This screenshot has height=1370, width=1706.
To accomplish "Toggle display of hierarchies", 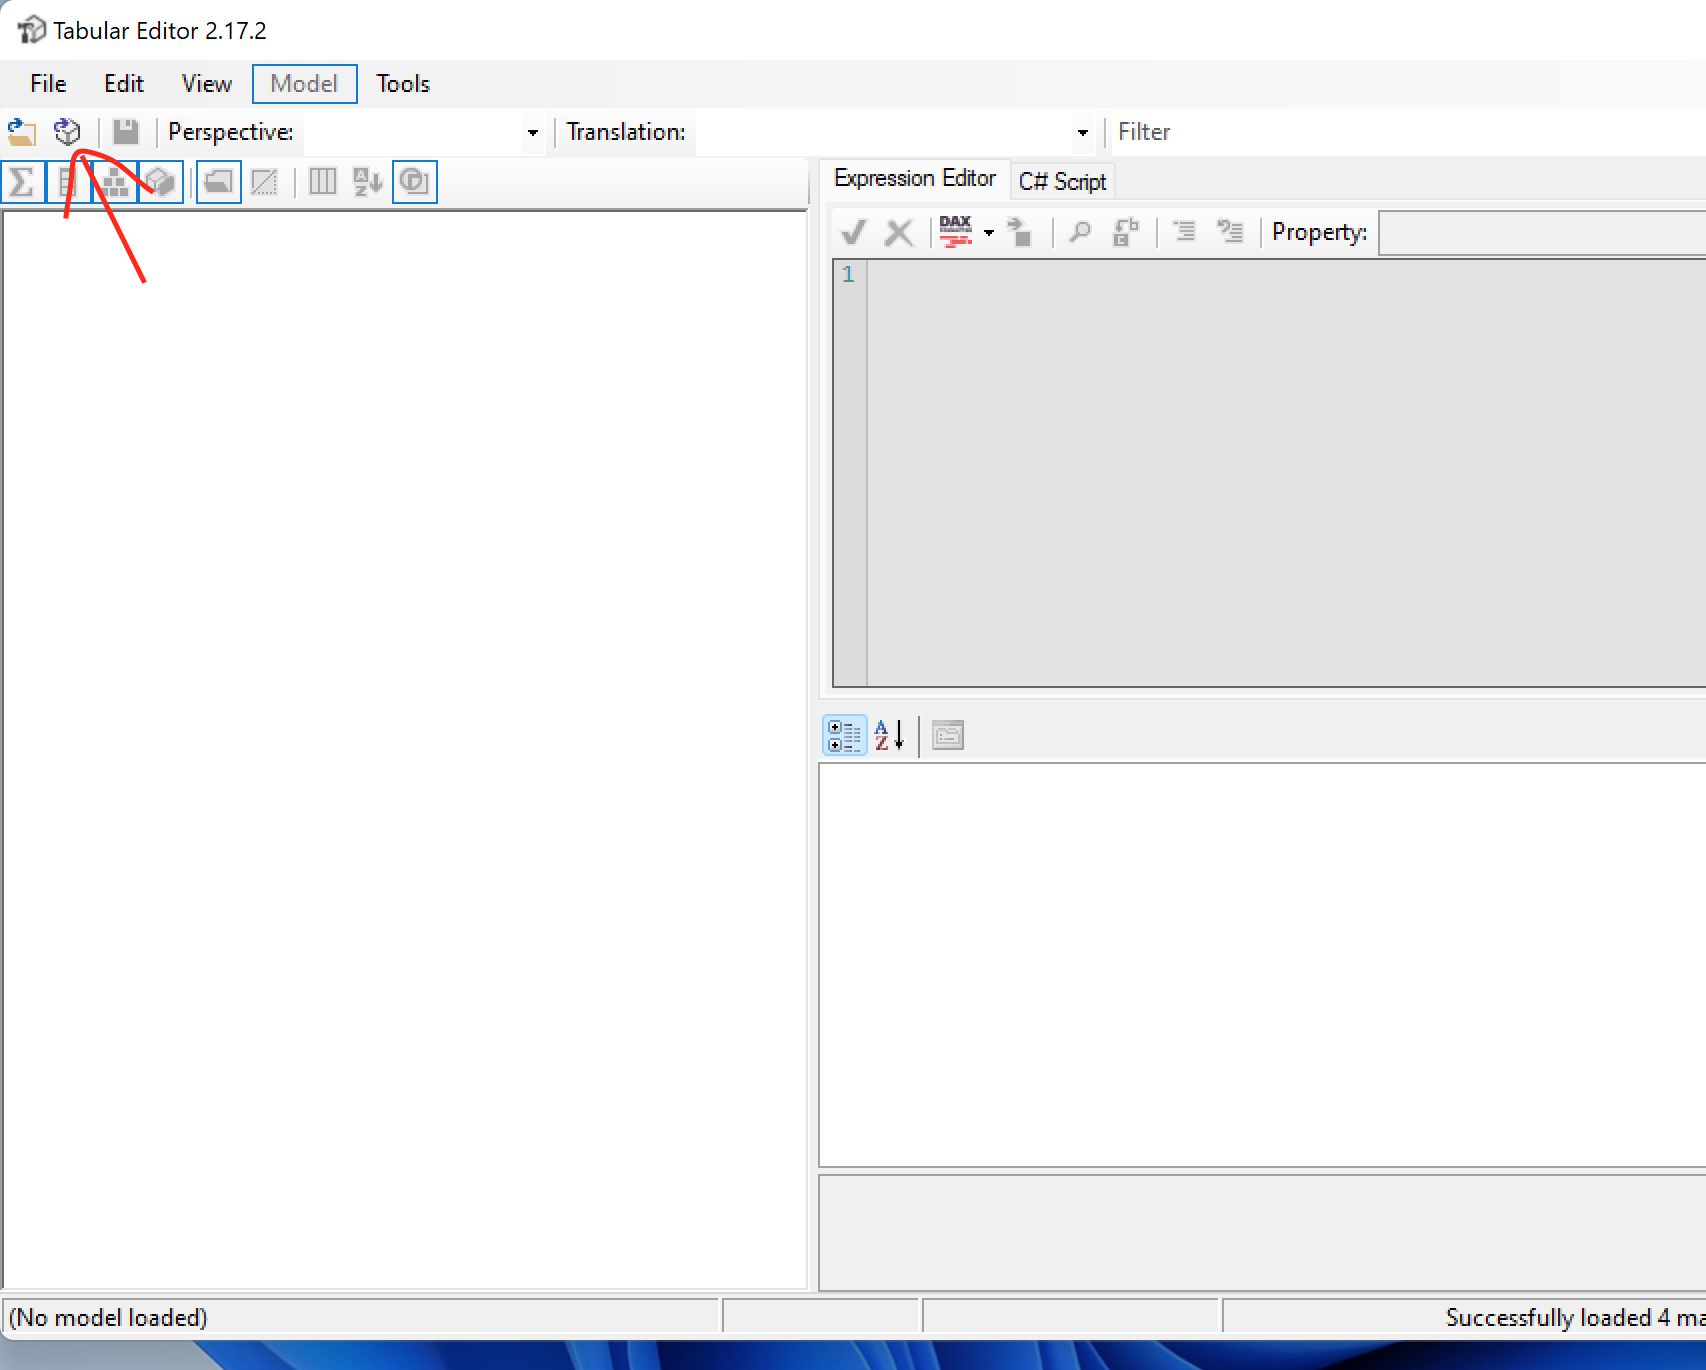I will point(113,181).
